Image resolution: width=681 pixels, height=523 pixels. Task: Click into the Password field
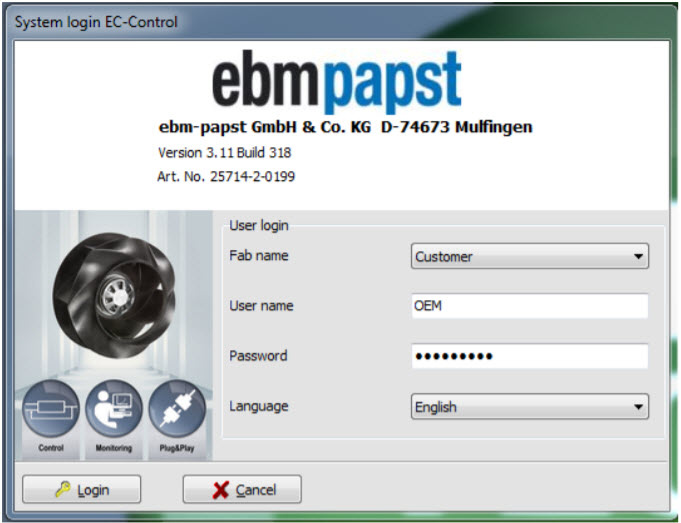point(529,356)
